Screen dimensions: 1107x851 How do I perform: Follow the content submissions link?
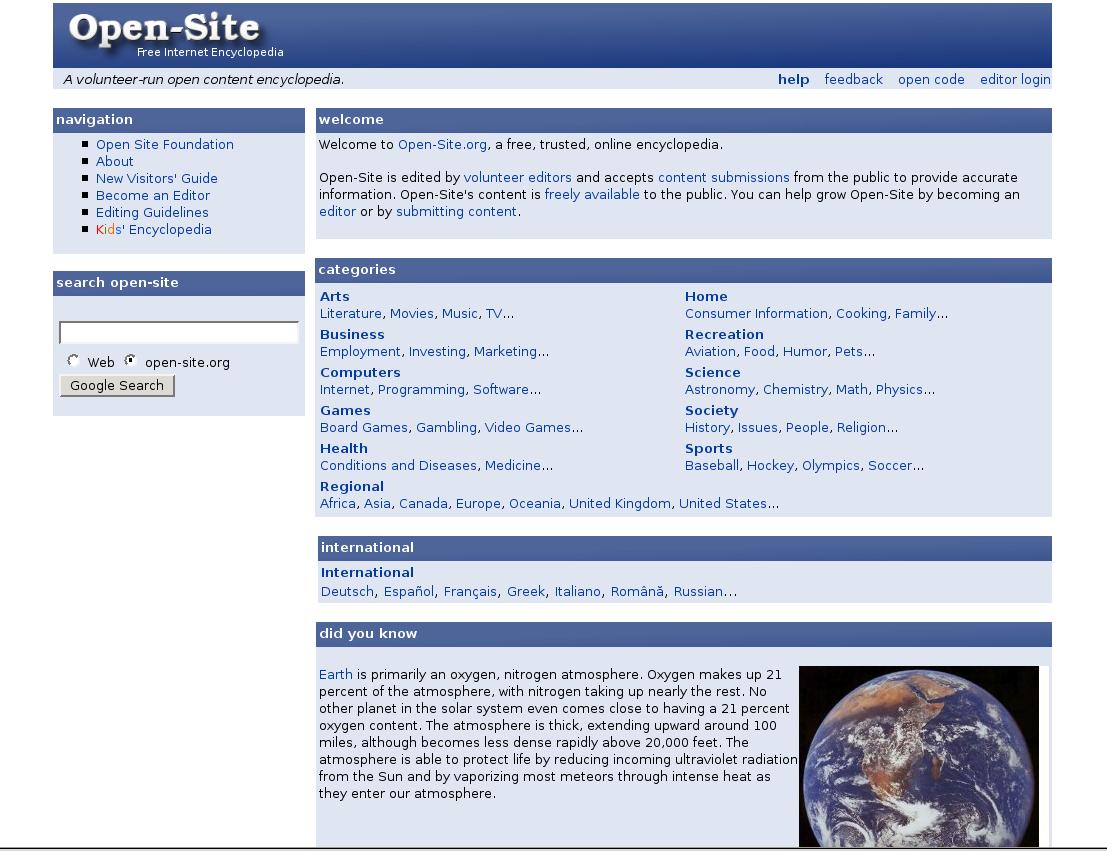click(724, 177)
